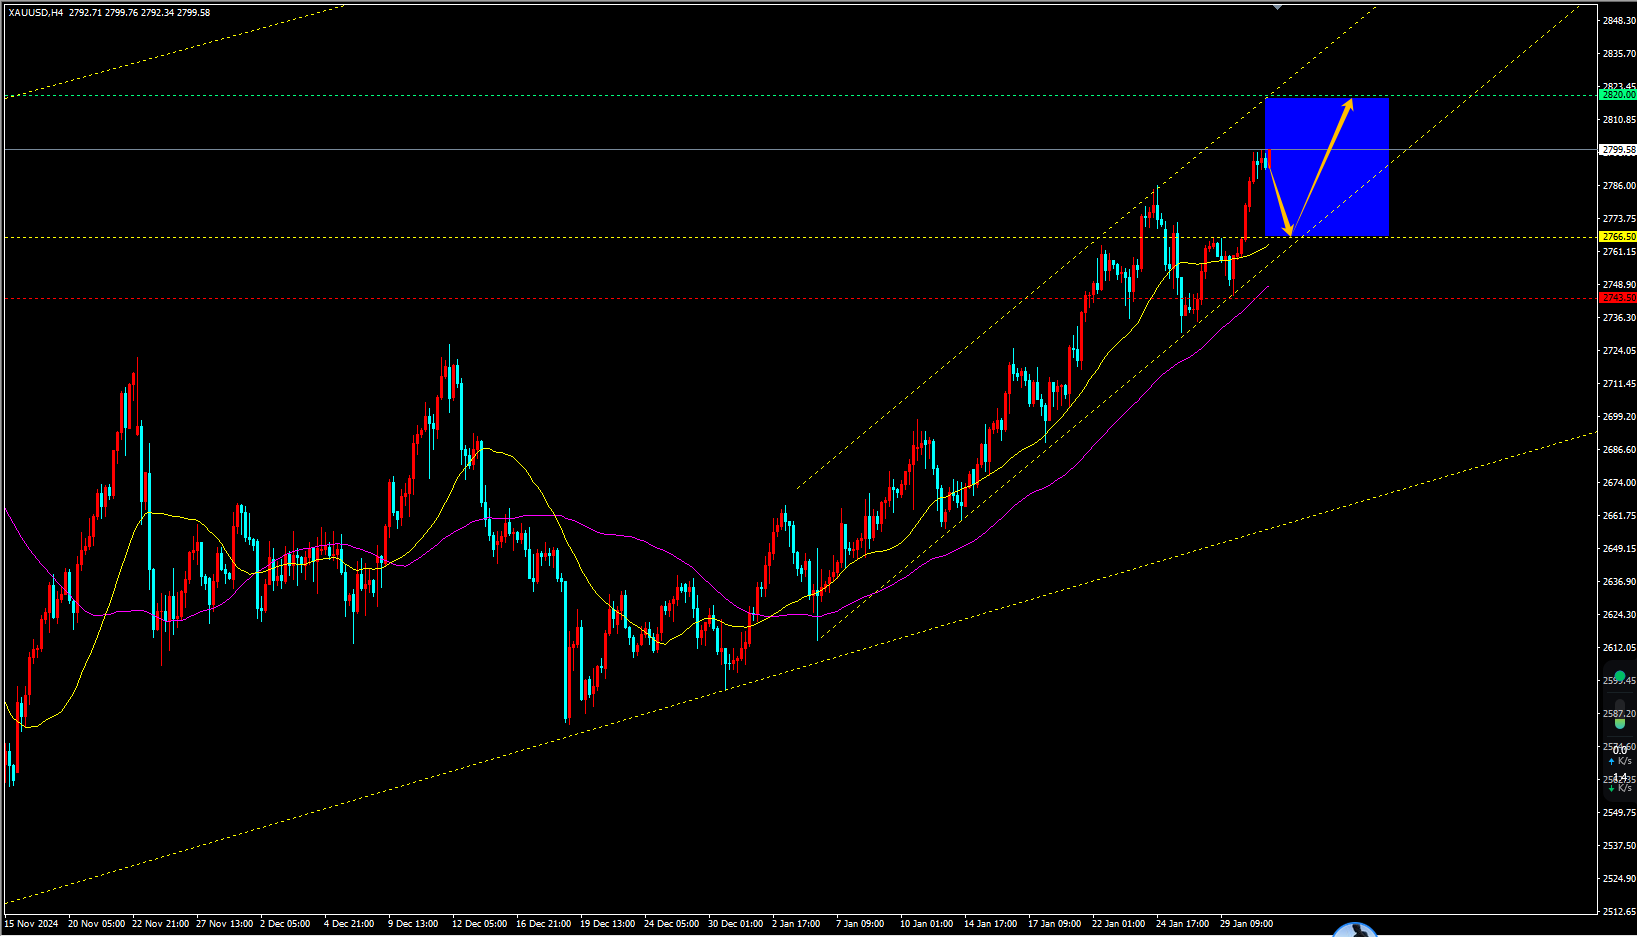The height and width of the screenshot is (937, 1637).
Task: Click the 2549.75 price scale value
Action: (x=1619, y=812)
